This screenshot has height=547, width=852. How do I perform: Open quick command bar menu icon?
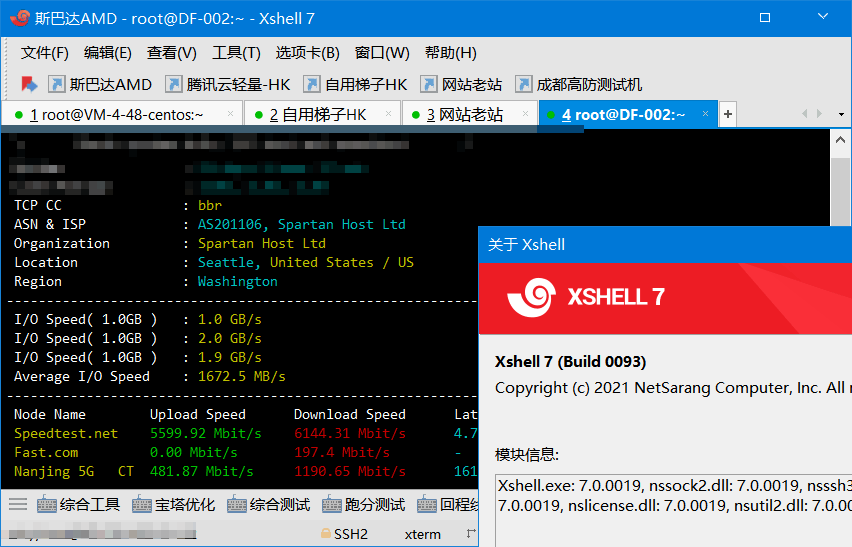point(18,505)
